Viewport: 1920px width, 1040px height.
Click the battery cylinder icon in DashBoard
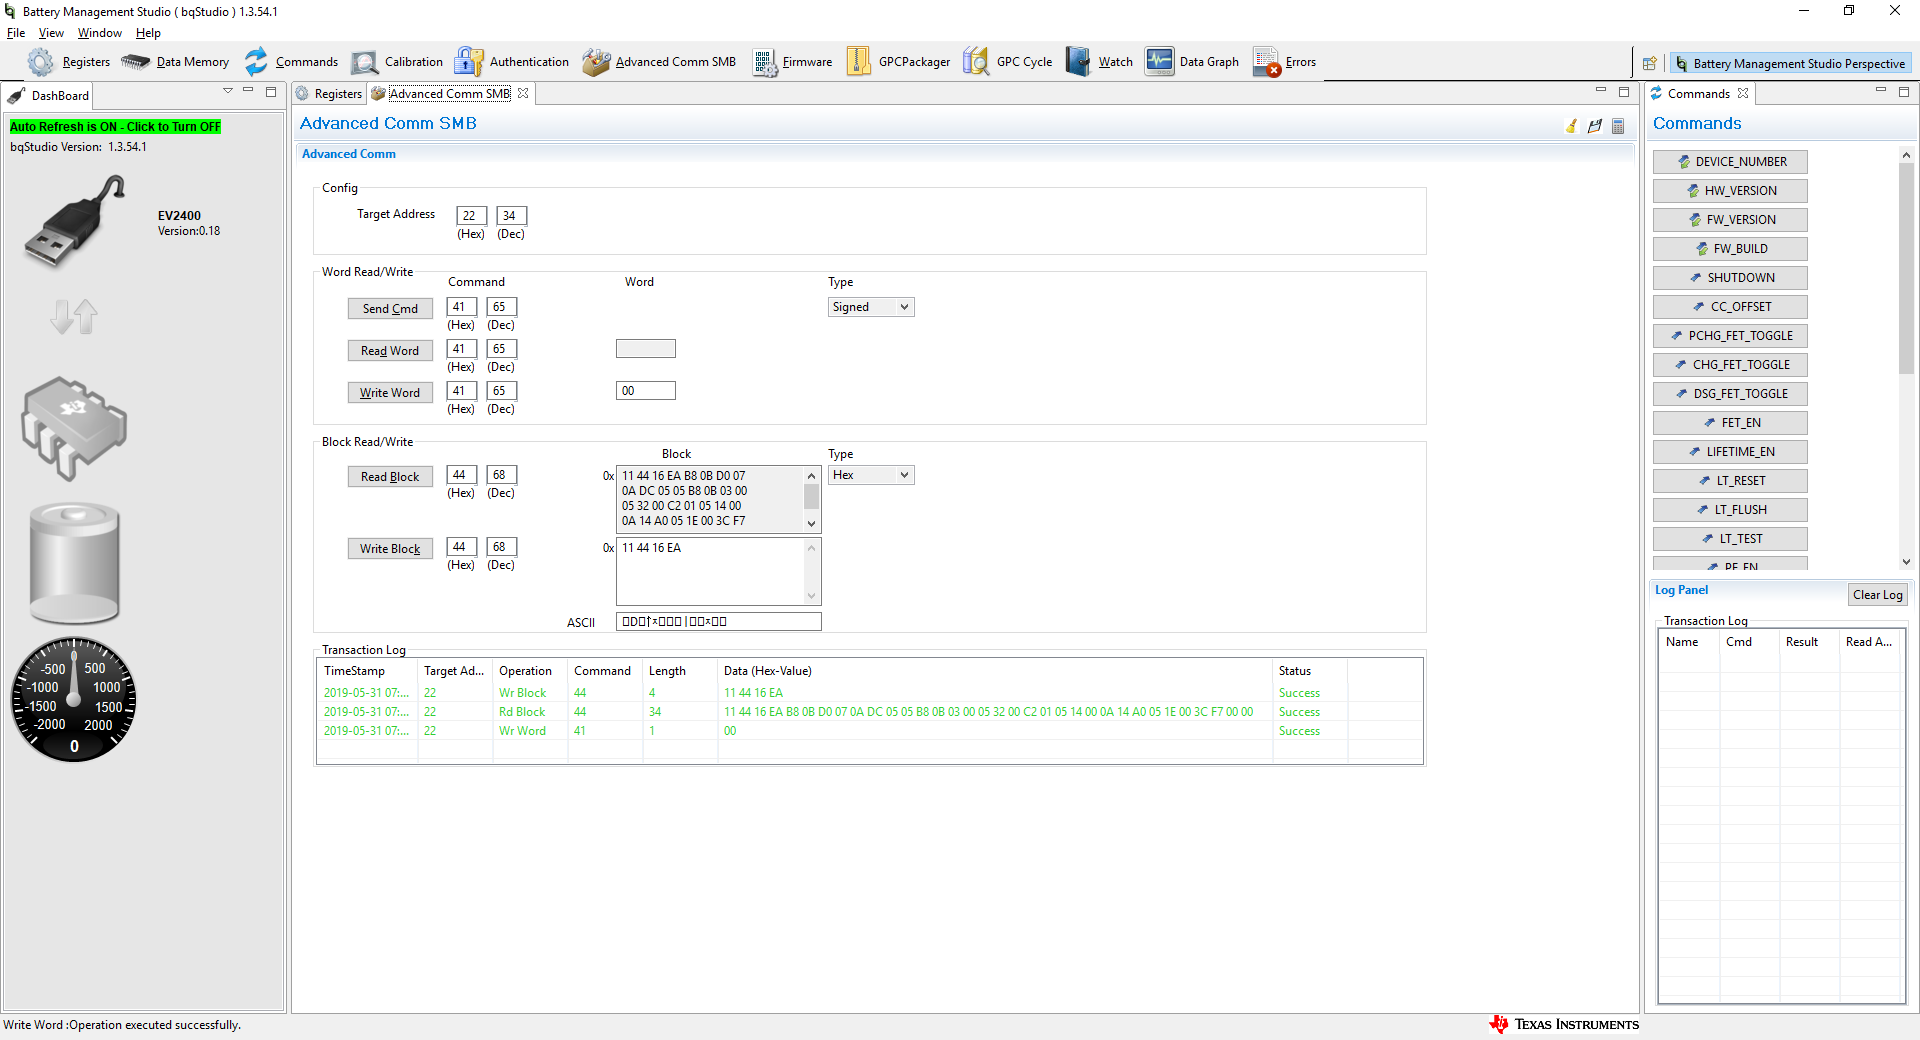click(x=74, y=563)
